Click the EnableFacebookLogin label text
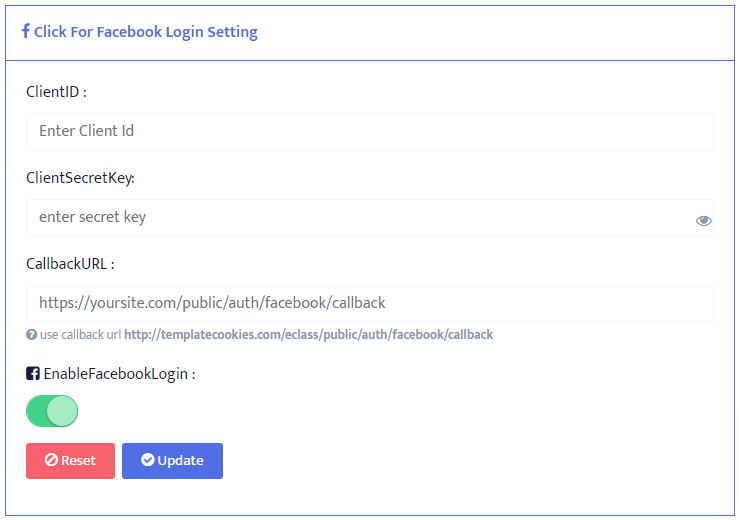 pyautogui.click(x=119, y=374)
